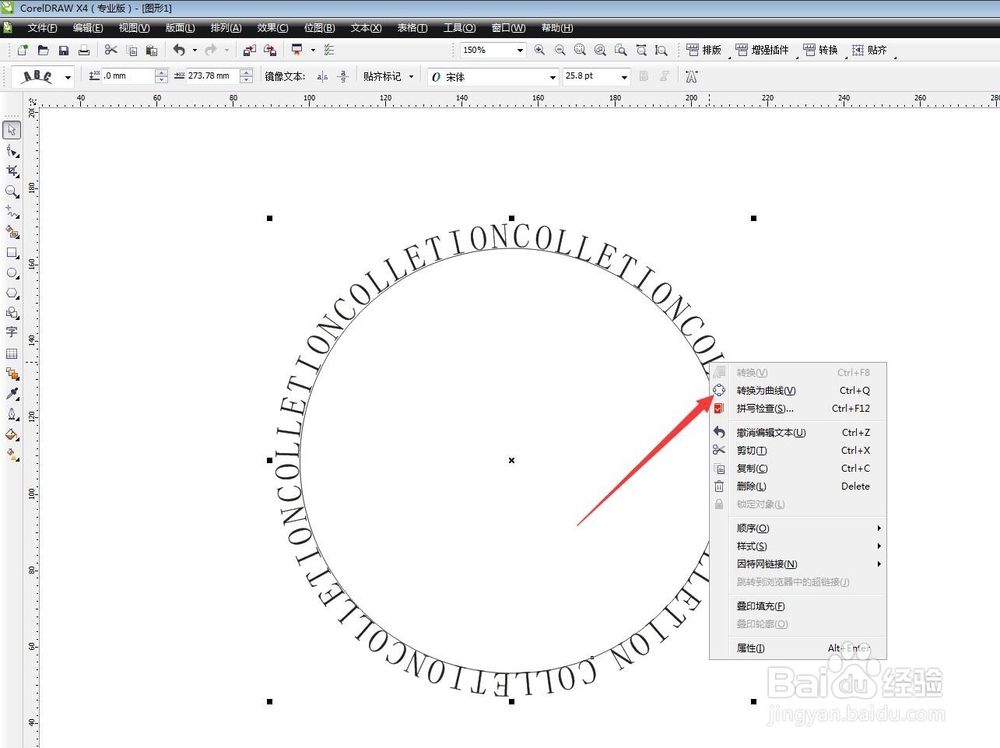Select the Crop tool in the toolbox
Image resolution: width=1000 pixels, height=748 pixels.
(11, 171)
